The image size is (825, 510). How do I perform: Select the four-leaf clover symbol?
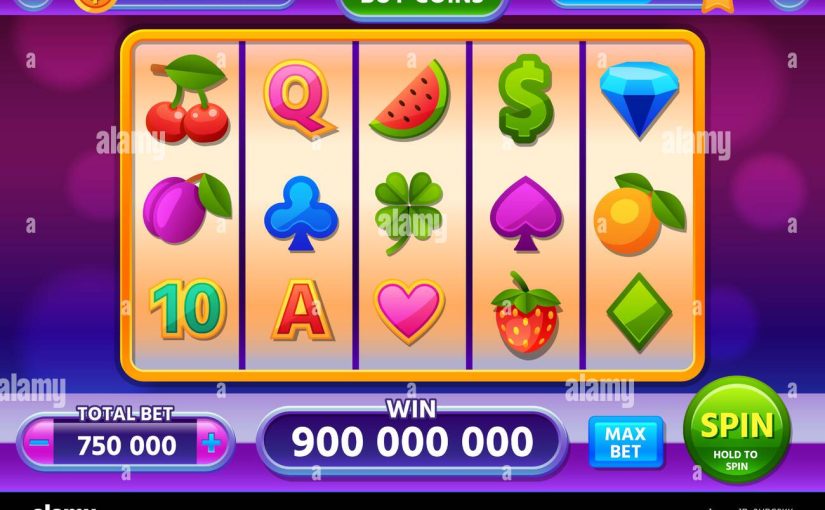(409, 213)
